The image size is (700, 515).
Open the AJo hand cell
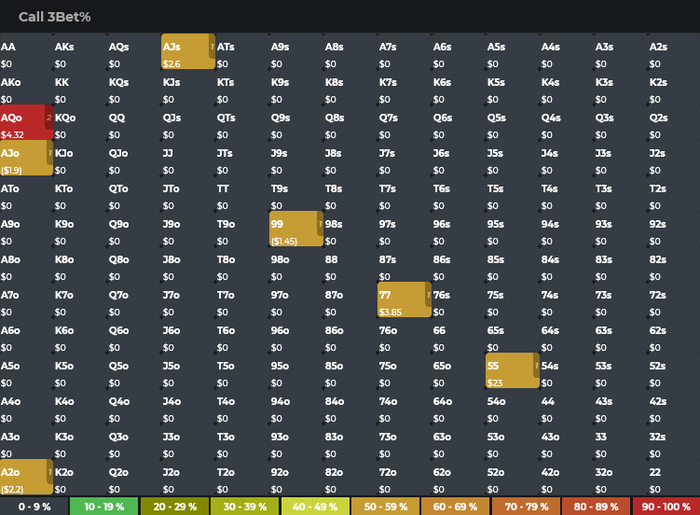tap(26, 158)
